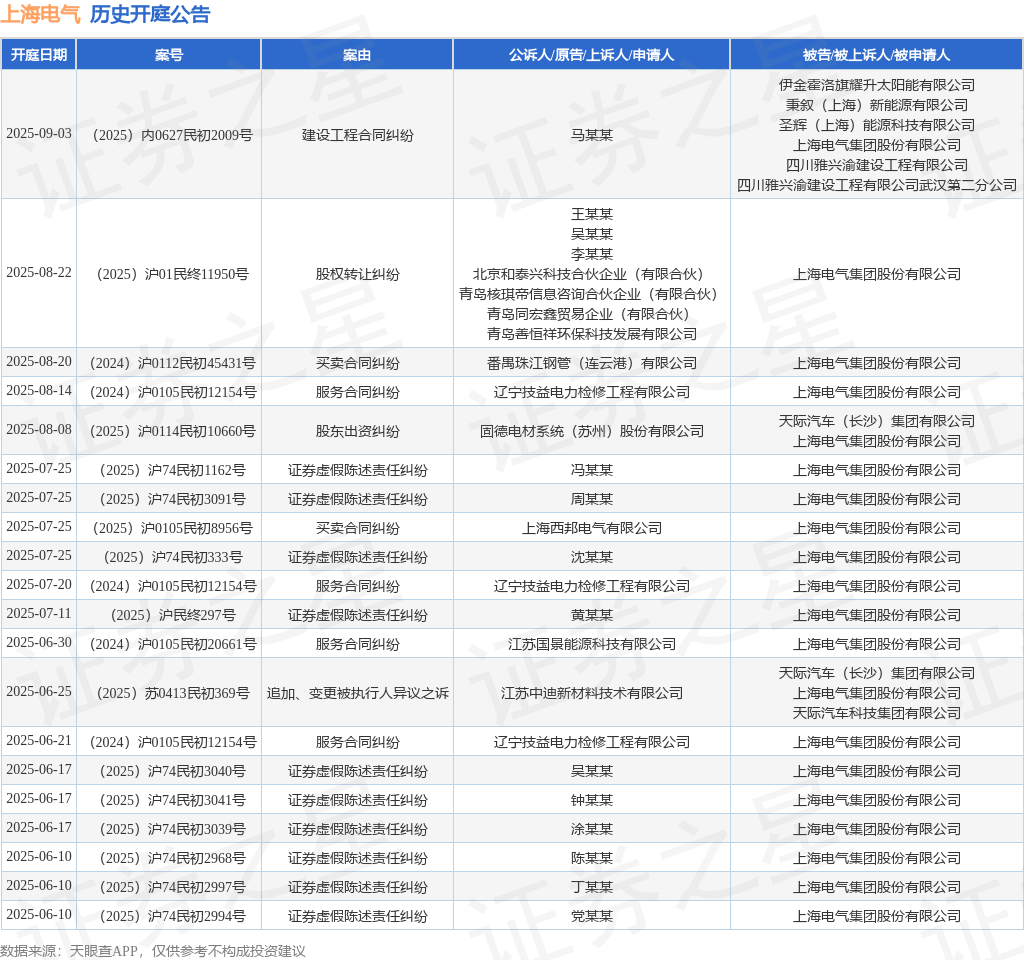
Task: Click case number (2025)沪0105民初8956号
Action: [169, 528]
